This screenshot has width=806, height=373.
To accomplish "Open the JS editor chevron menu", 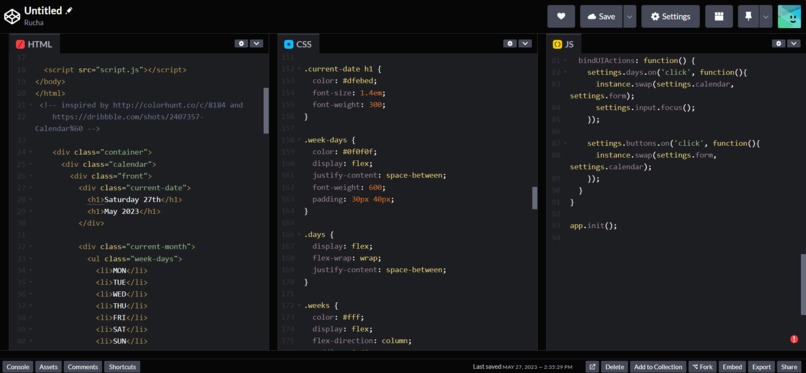I will pyautogui.click(x=793, y=44).
